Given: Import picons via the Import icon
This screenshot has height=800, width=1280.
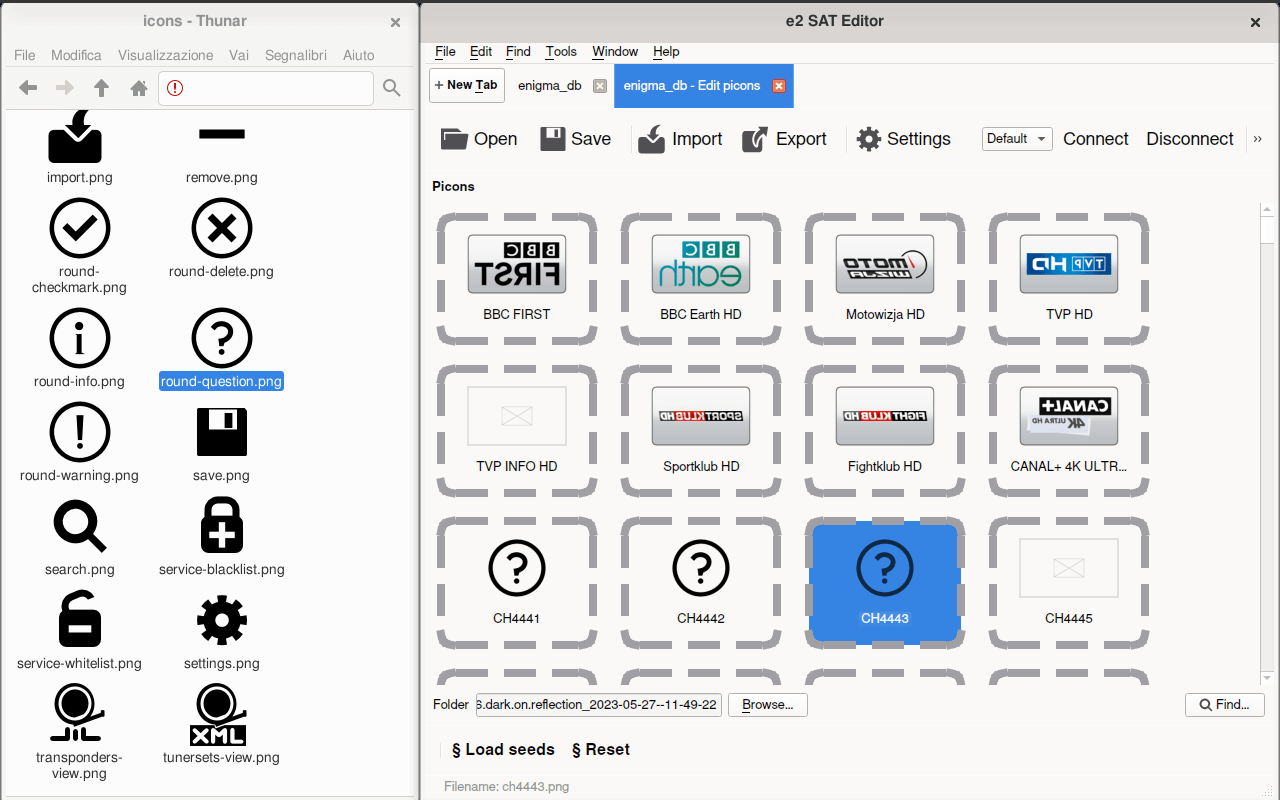Looking at the screenshot, I should click(651, 139).
